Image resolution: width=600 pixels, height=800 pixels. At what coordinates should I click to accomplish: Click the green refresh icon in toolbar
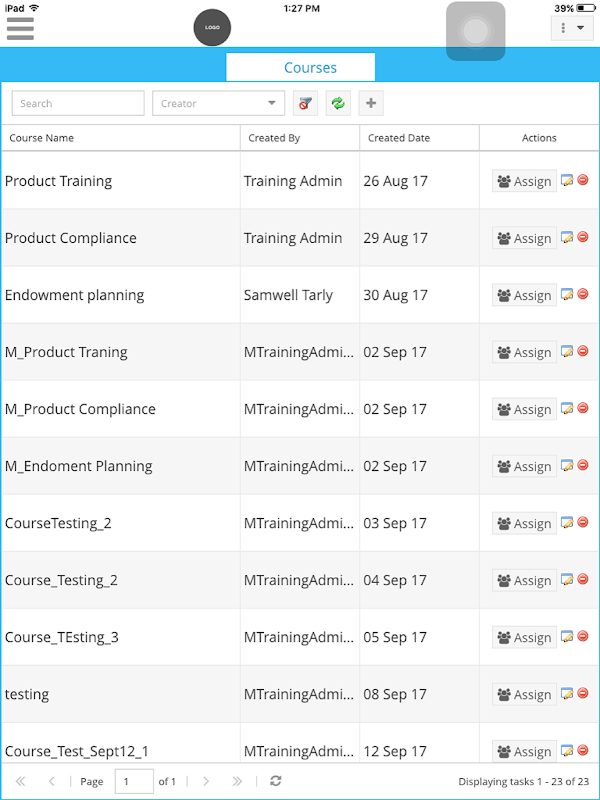338,103
